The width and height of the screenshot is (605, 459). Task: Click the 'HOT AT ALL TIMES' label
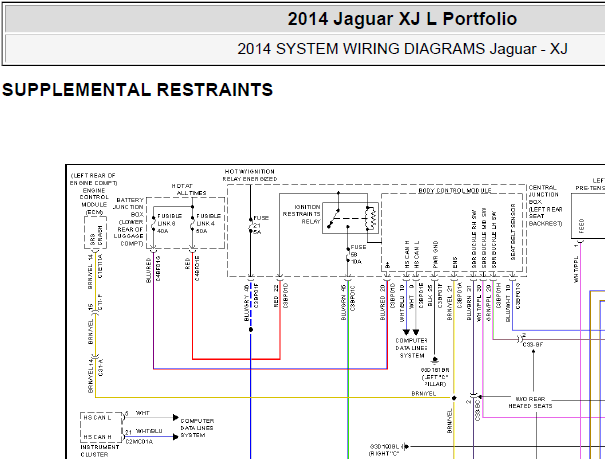188,189
